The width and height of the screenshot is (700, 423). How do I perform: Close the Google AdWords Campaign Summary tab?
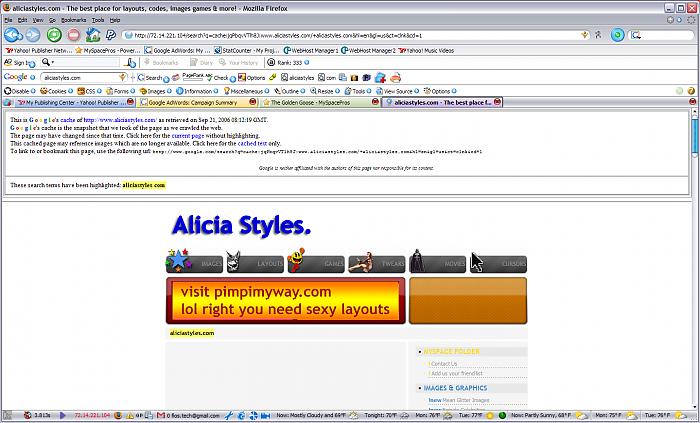[x=252, y=102]
